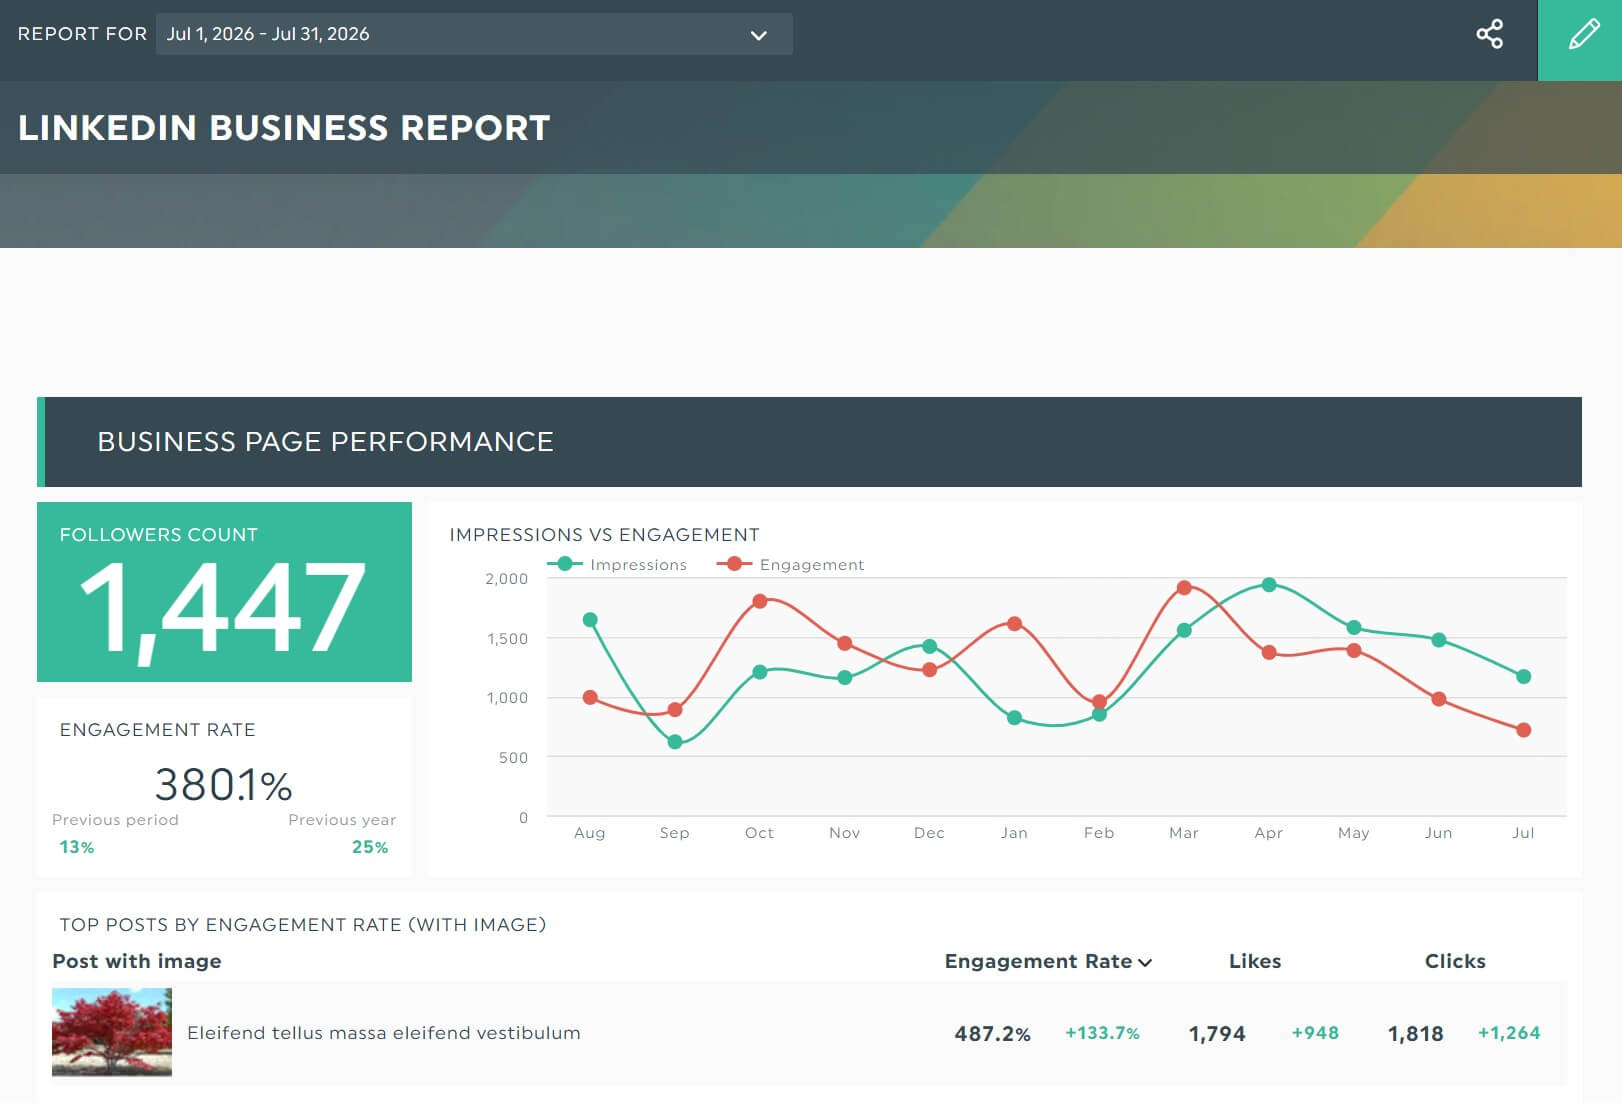The width and height of the screenshot is (1622, 1103).
Task: Select the Engagement data point for Jan
Action: click(x=1015, y=624)
